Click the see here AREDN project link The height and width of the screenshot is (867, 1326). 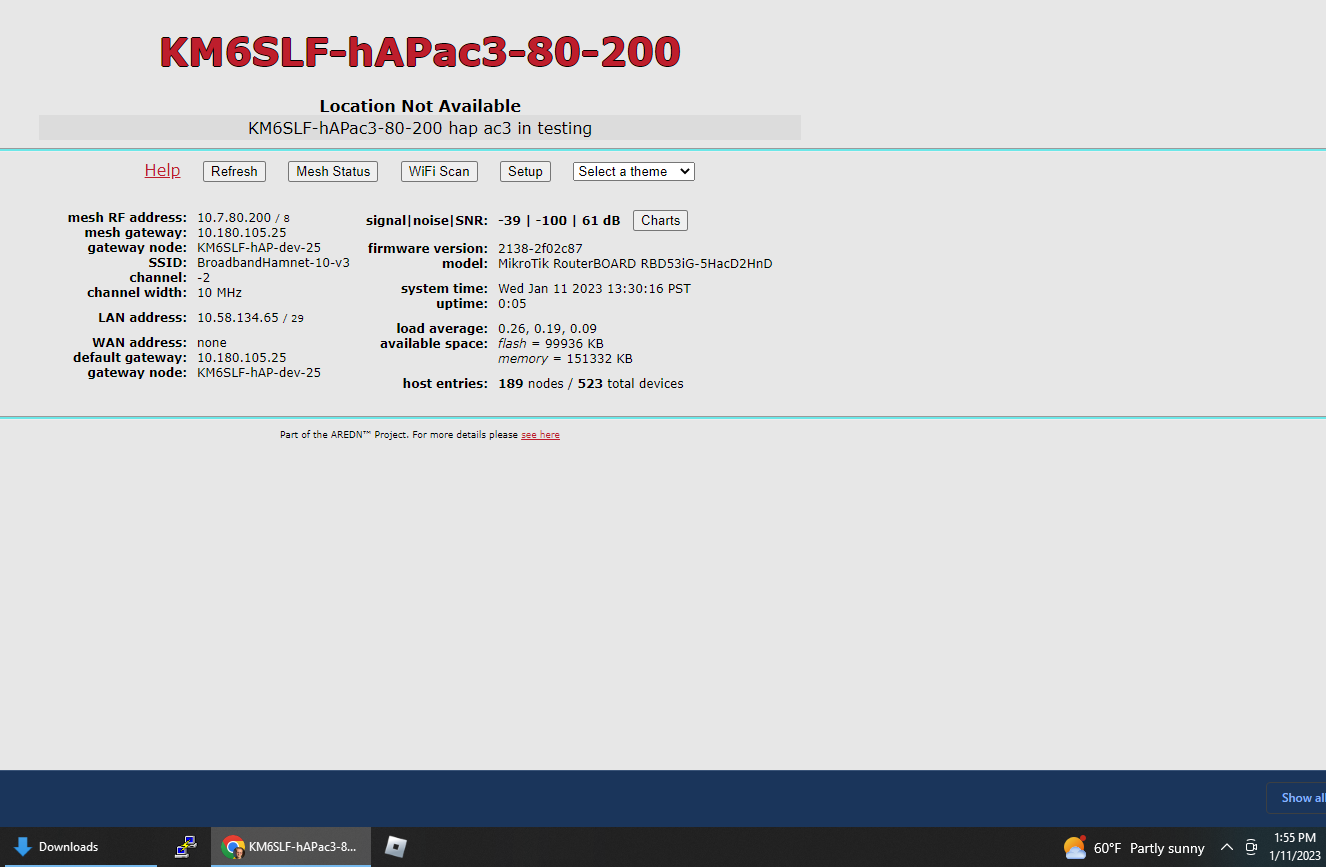(540, 434)
